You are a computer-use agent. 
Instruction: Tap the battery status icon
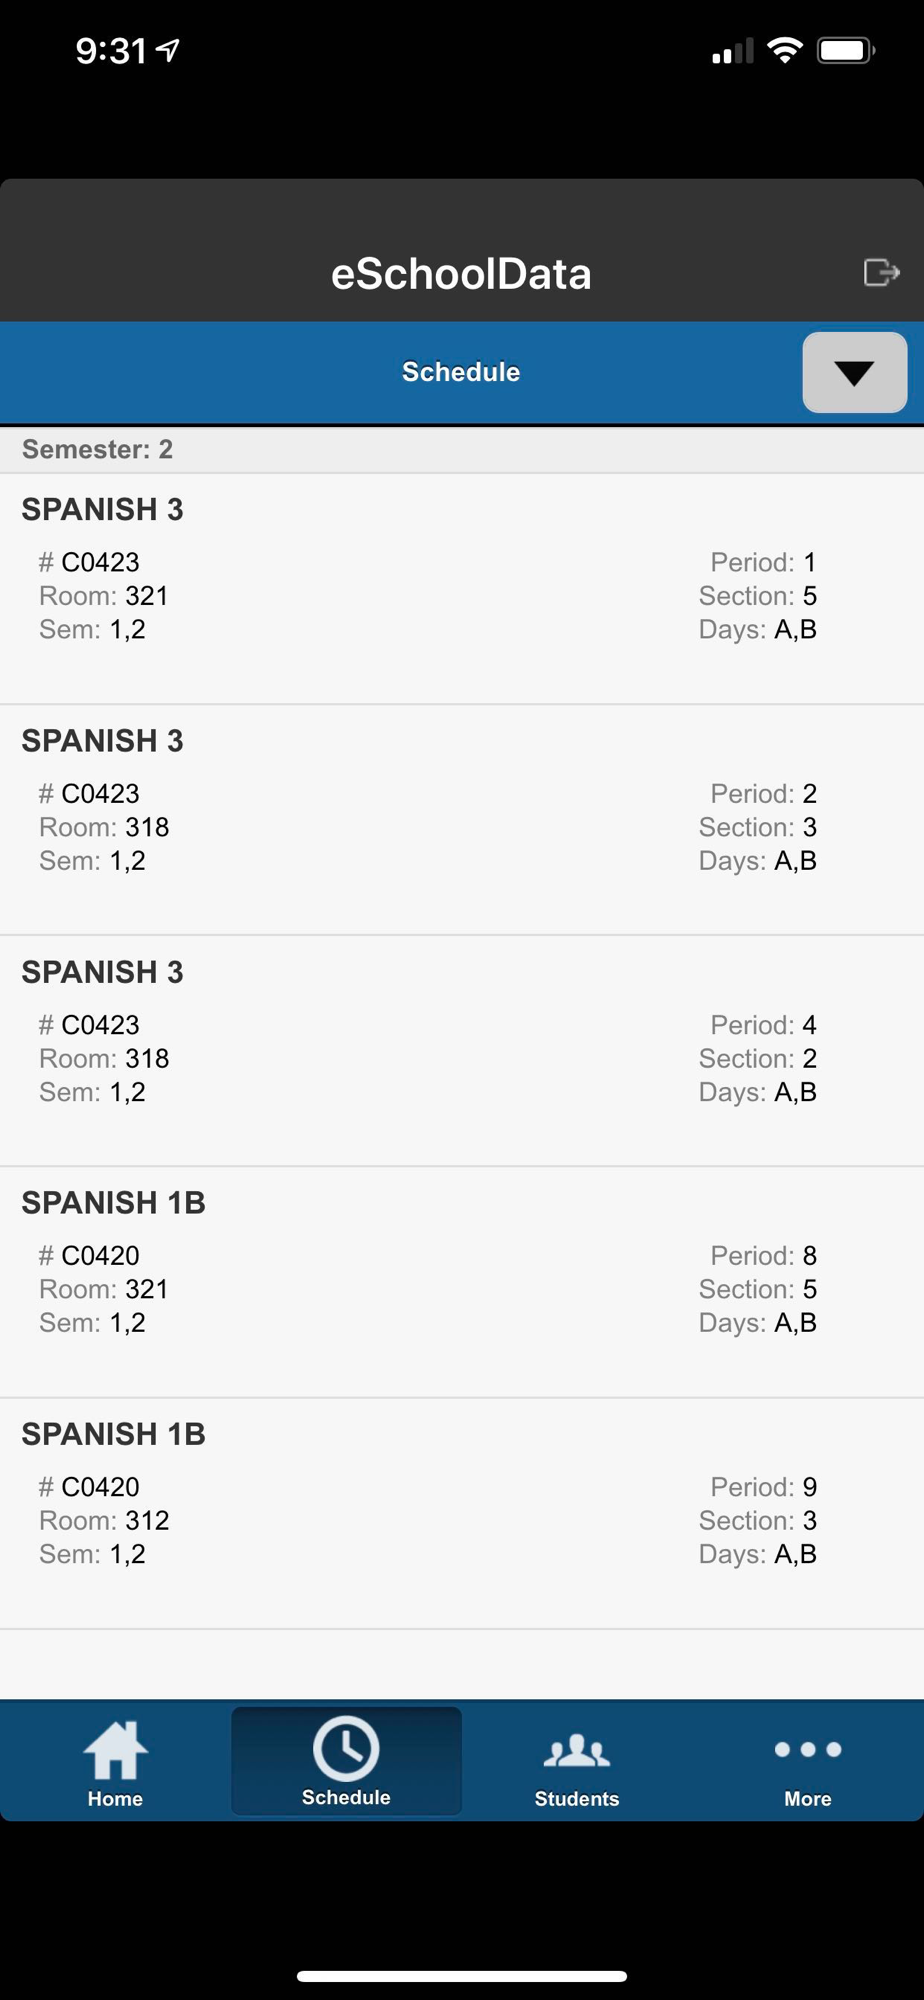[x=846, y=50]
